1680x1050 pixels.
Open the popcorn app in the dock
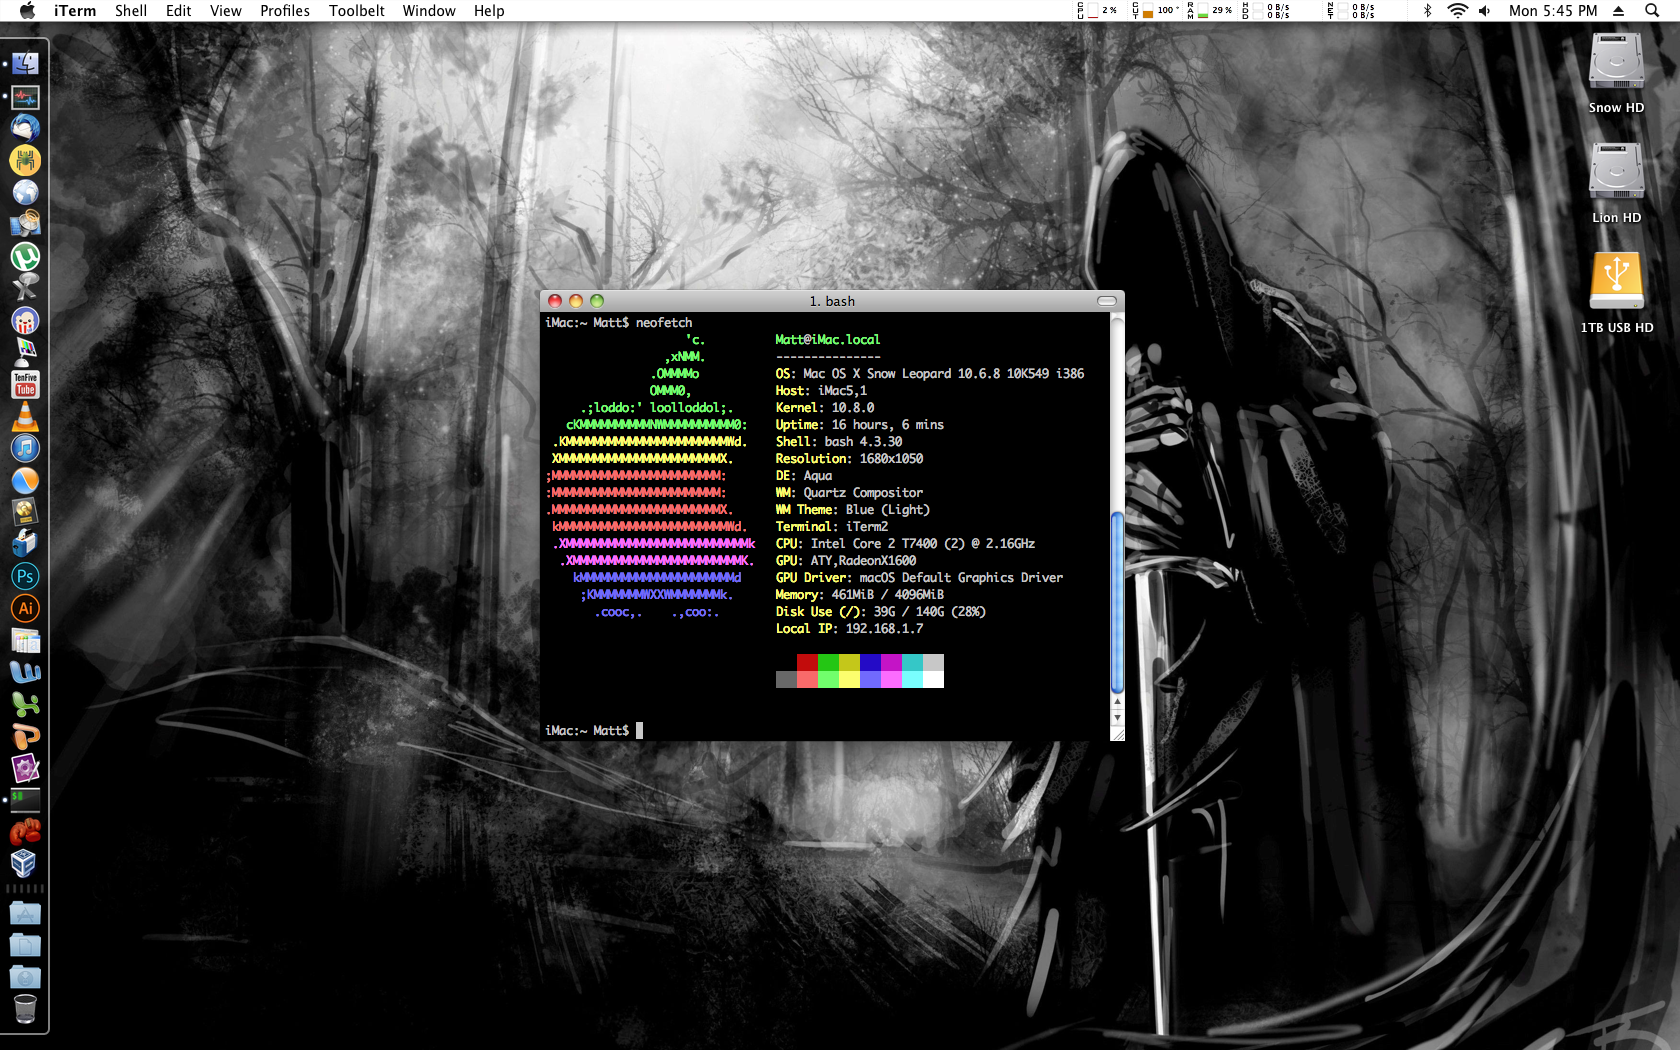pyautogui.click(x=25, y=320)
